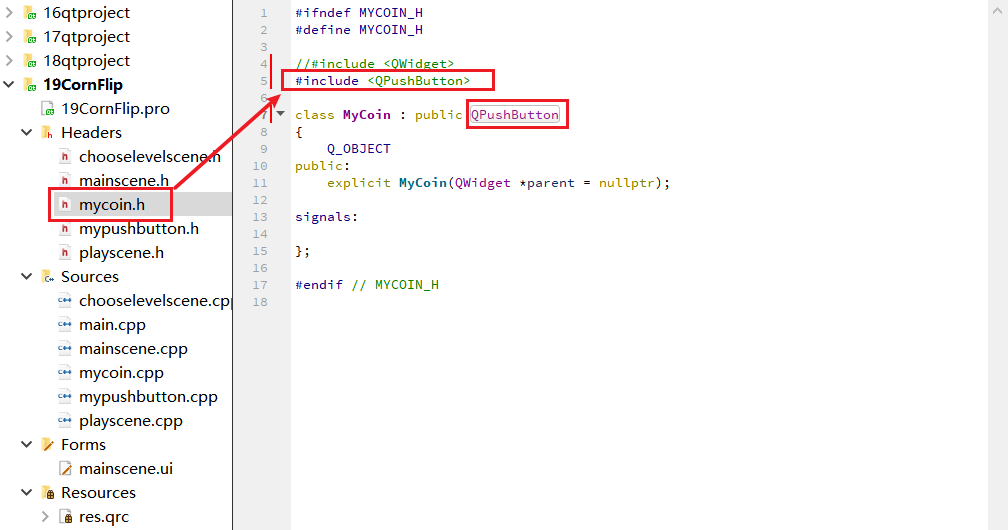This screenshot has height=530, width=1008.
Task: Click Q_OBJECT macro in the editor
Action: (x=359, y=149)
